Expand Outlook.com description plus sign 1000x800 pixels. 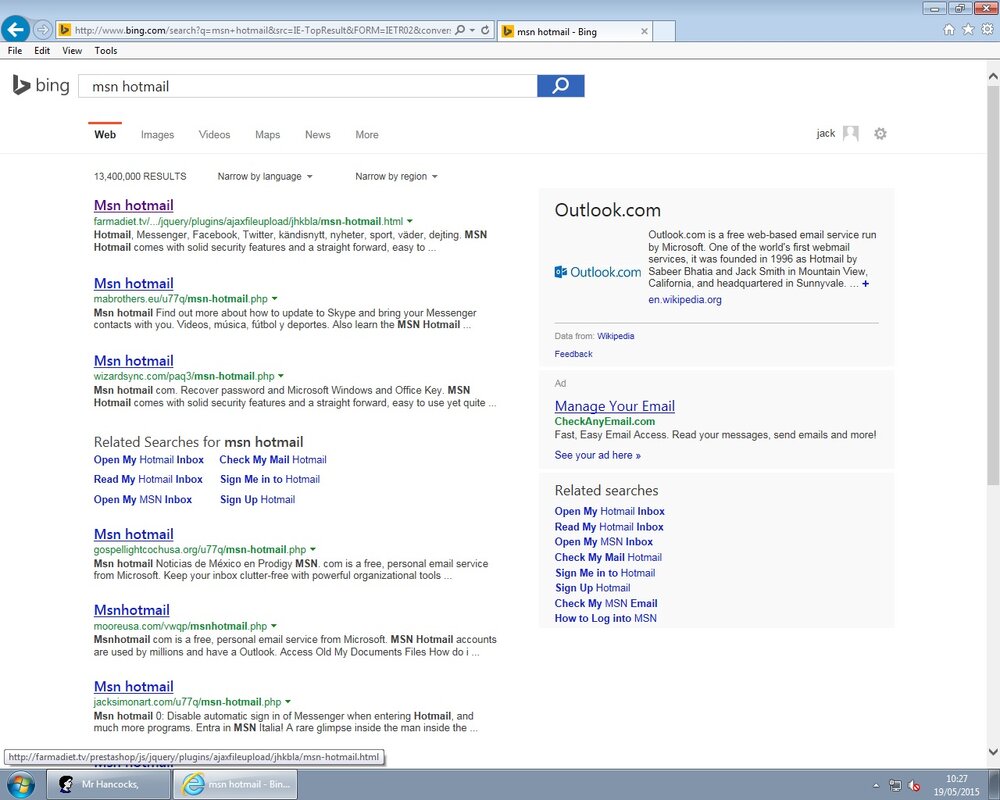point(865,283)
